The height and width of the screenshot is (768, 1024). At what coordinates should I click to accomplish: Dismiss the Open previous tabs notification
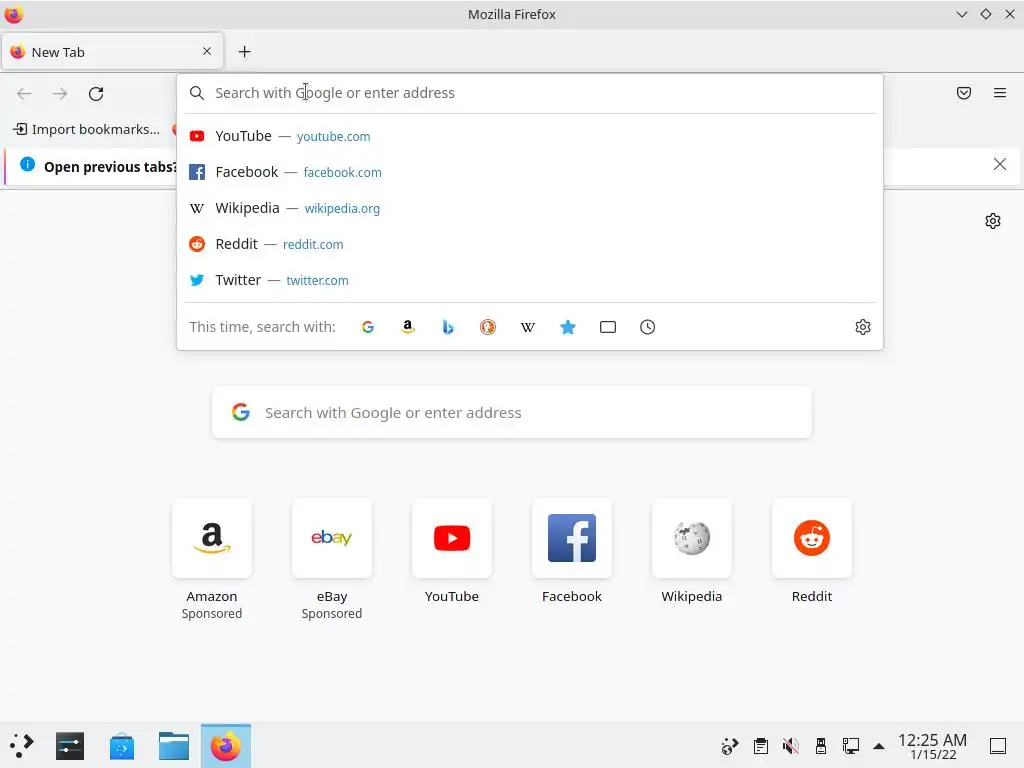click(999, 164)
